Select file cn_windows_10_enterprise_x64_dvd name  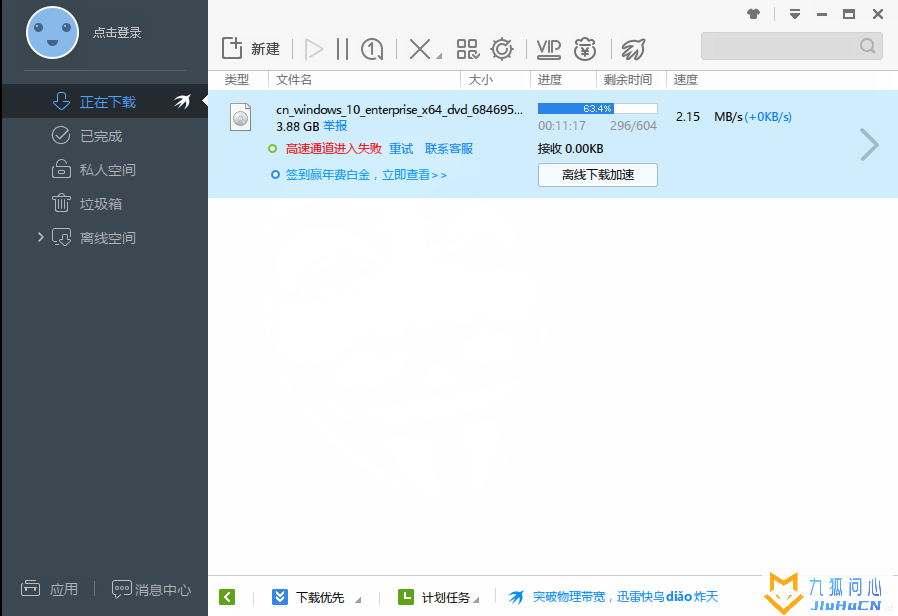pyautogui.click(x=399, y=109)
